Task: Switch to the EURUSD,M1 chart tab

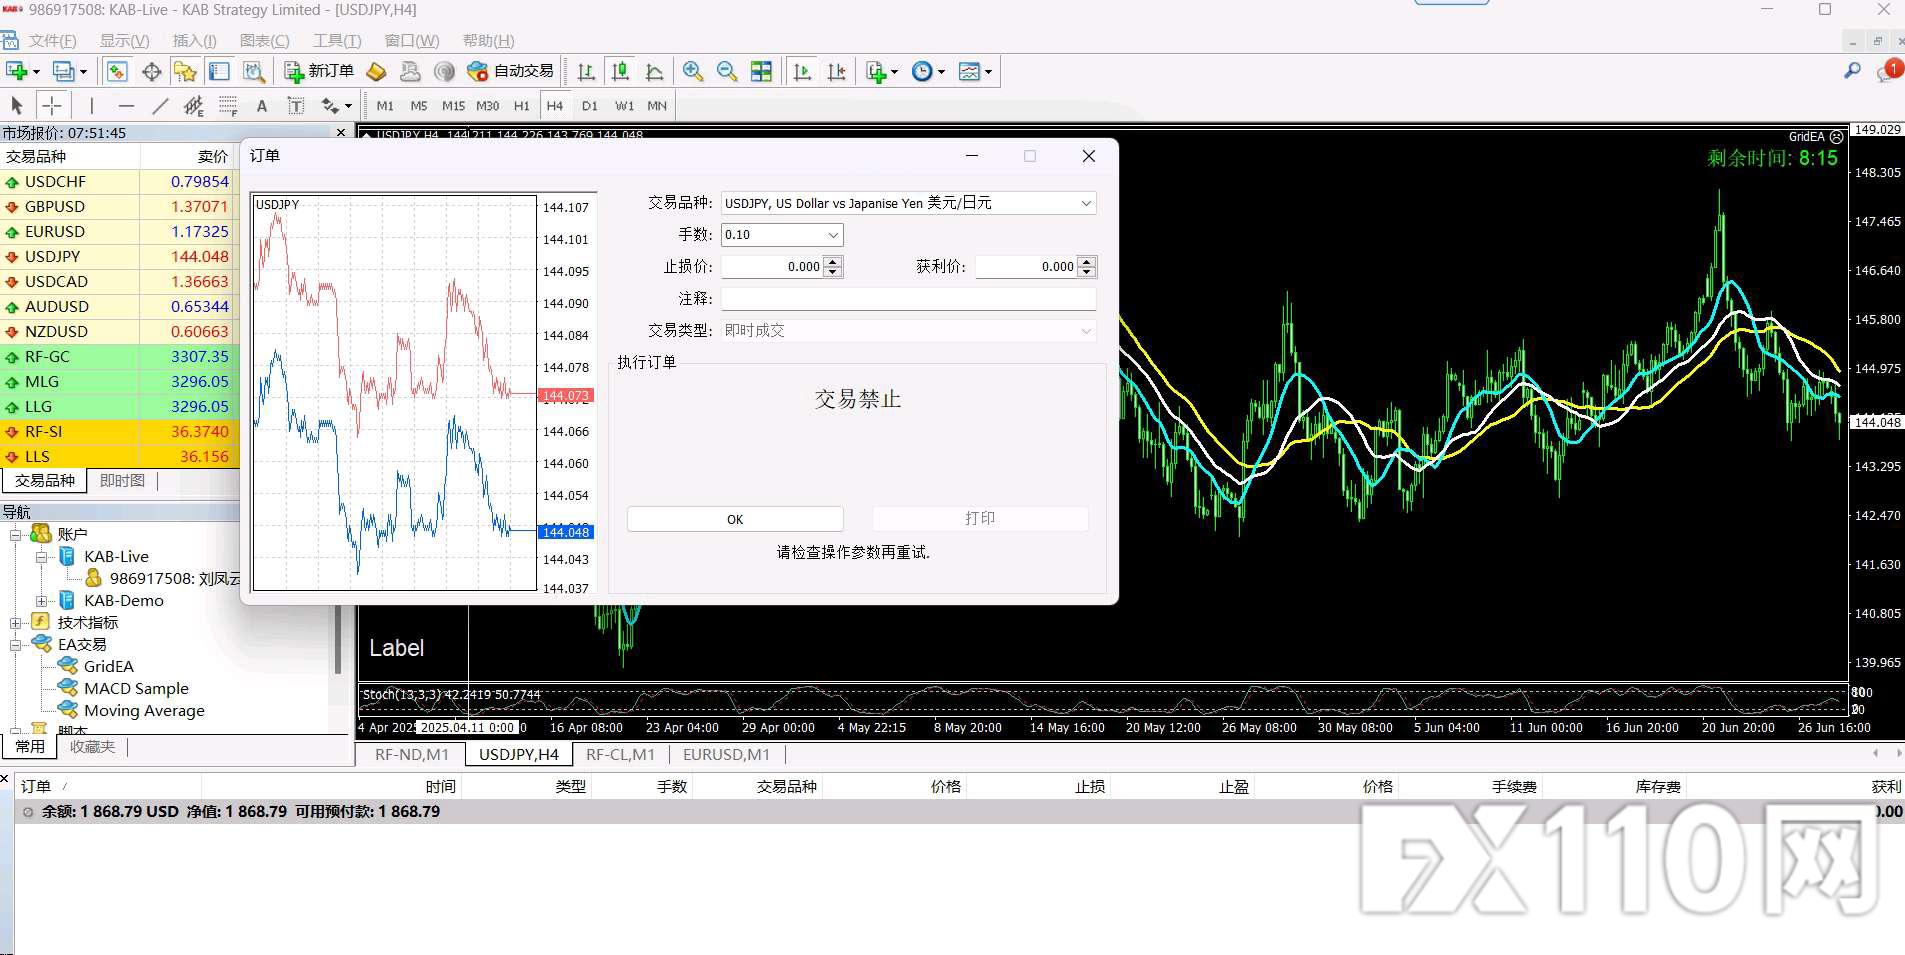Action: [x=726, y=755]
